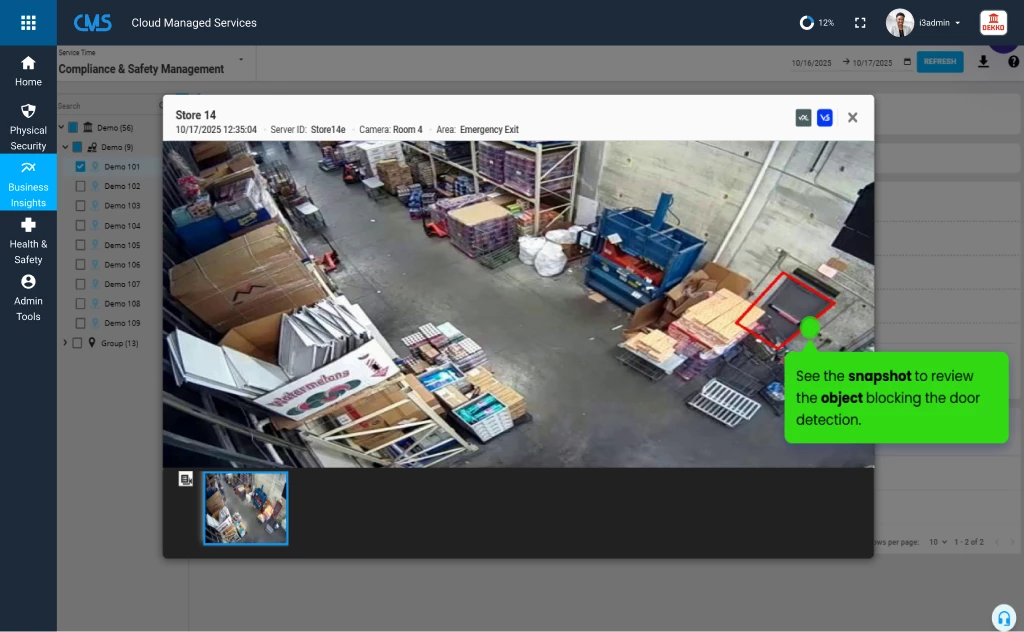Open the help icon in the header

click(1013, 61)
